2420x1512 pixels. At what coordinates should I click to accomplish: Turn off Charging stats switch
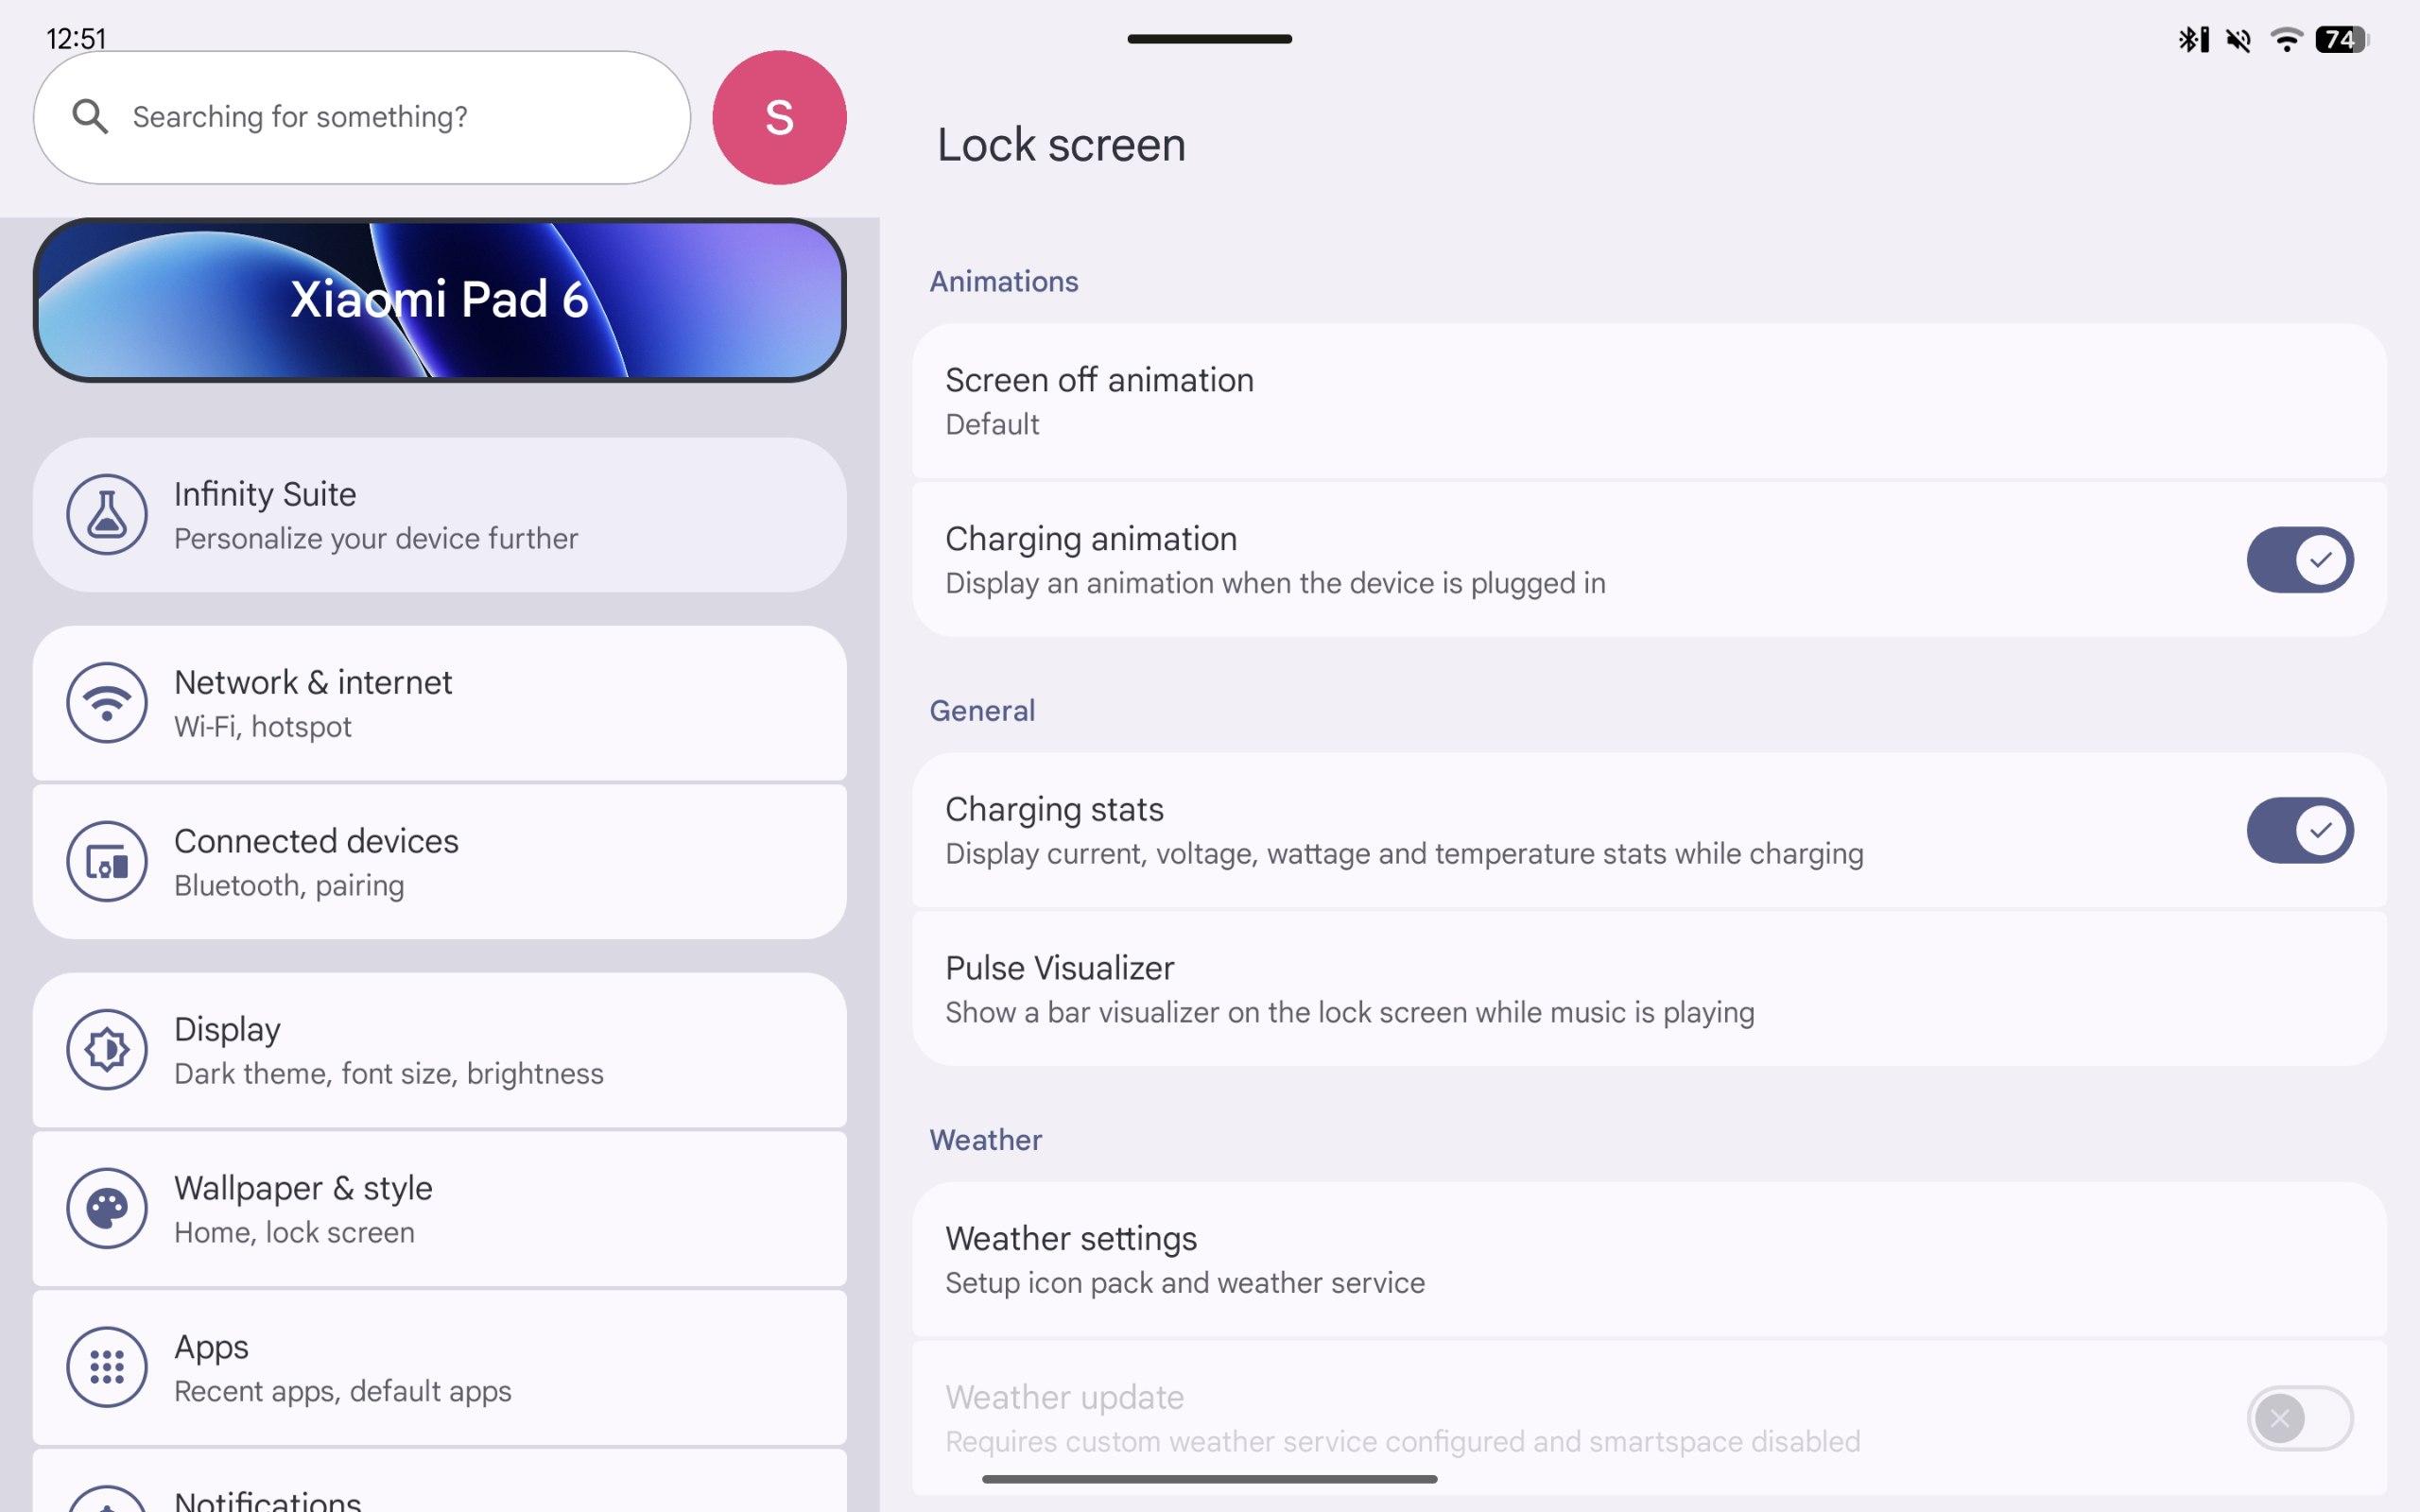[2299, 830]
